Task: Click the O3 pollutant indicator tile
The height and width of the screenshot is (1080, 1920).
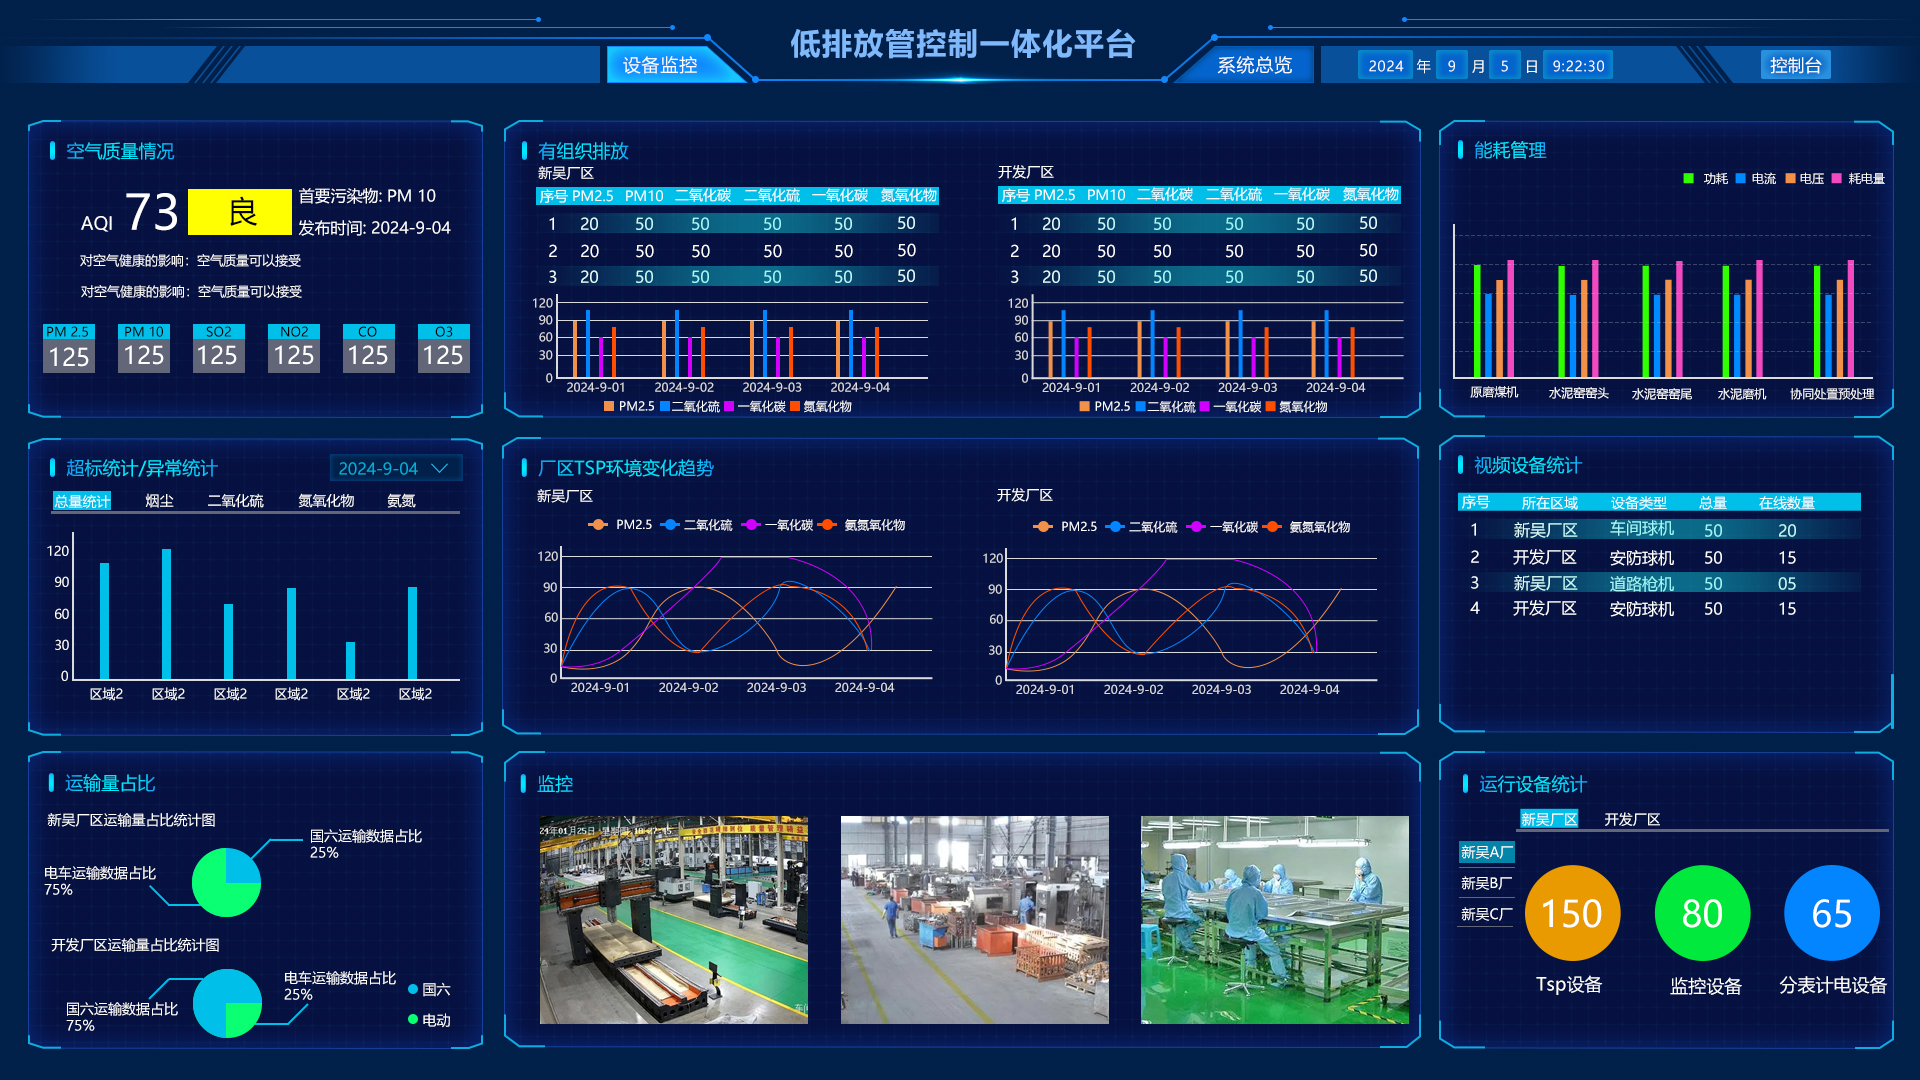Action: pos(443,348)
